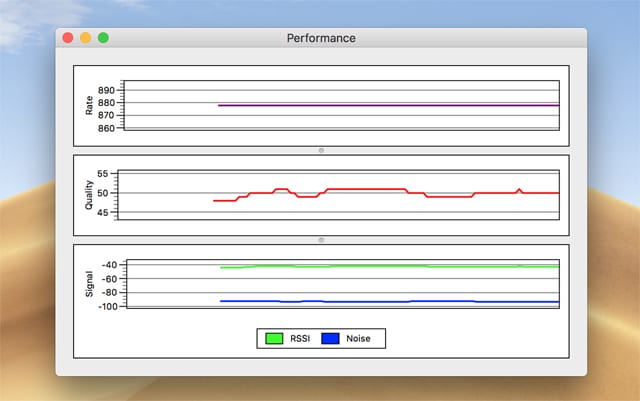
Task: Click the Rate axis label
Action: pyautogui.click(x=90, y=104)
